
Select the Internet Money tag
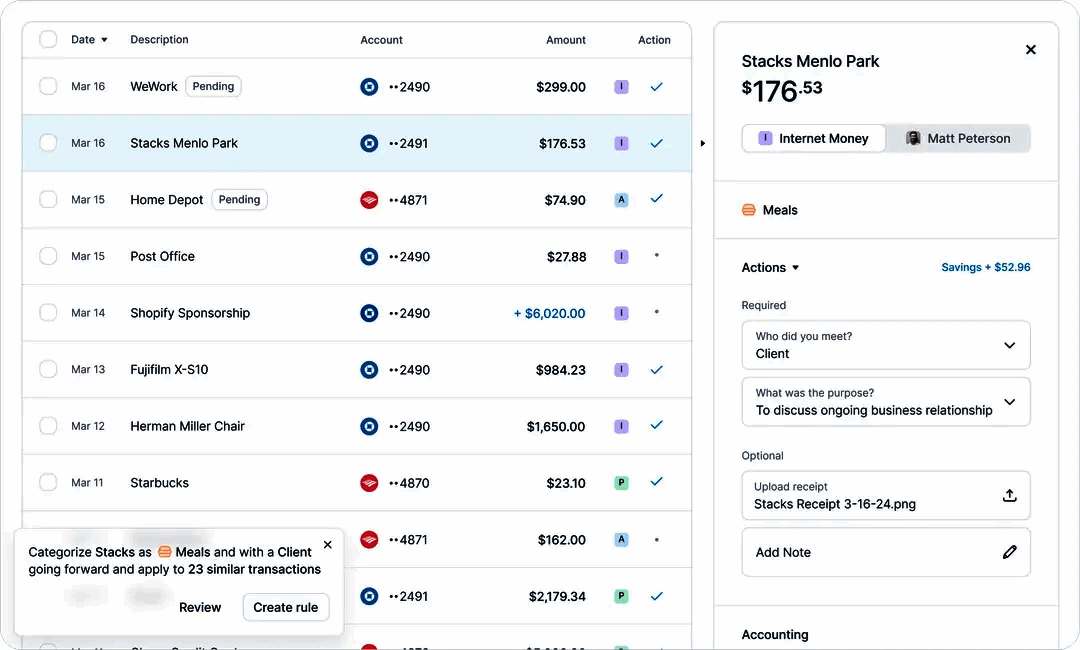[x=812, y=138]
